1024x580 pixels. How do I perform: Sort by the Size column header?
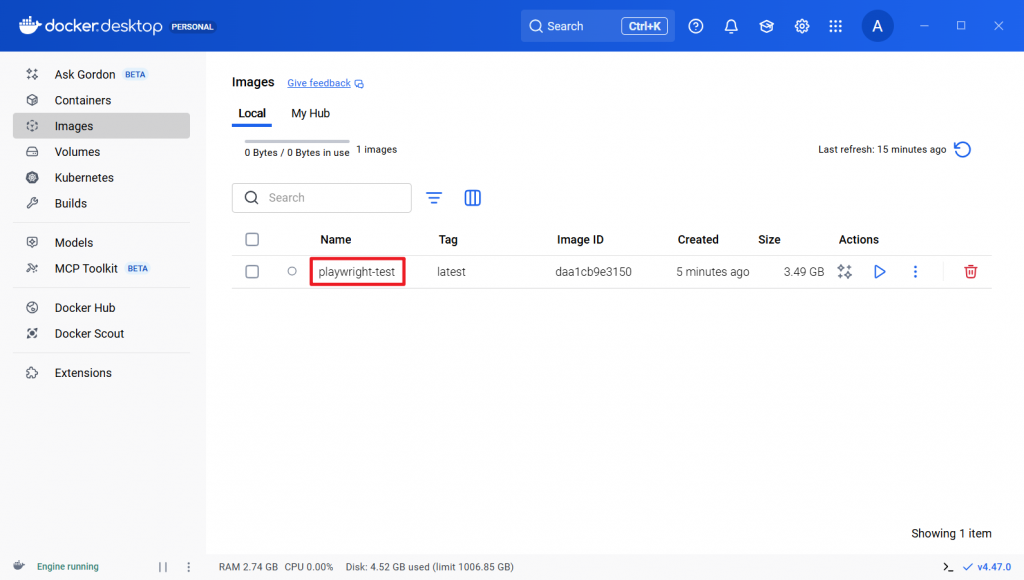pyautogui.click(x=769, y=240)
